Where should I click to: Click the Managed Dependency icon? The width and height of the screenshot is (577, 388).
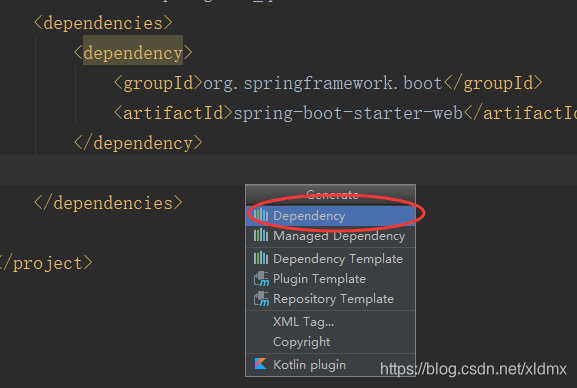(x=261, y=235)
